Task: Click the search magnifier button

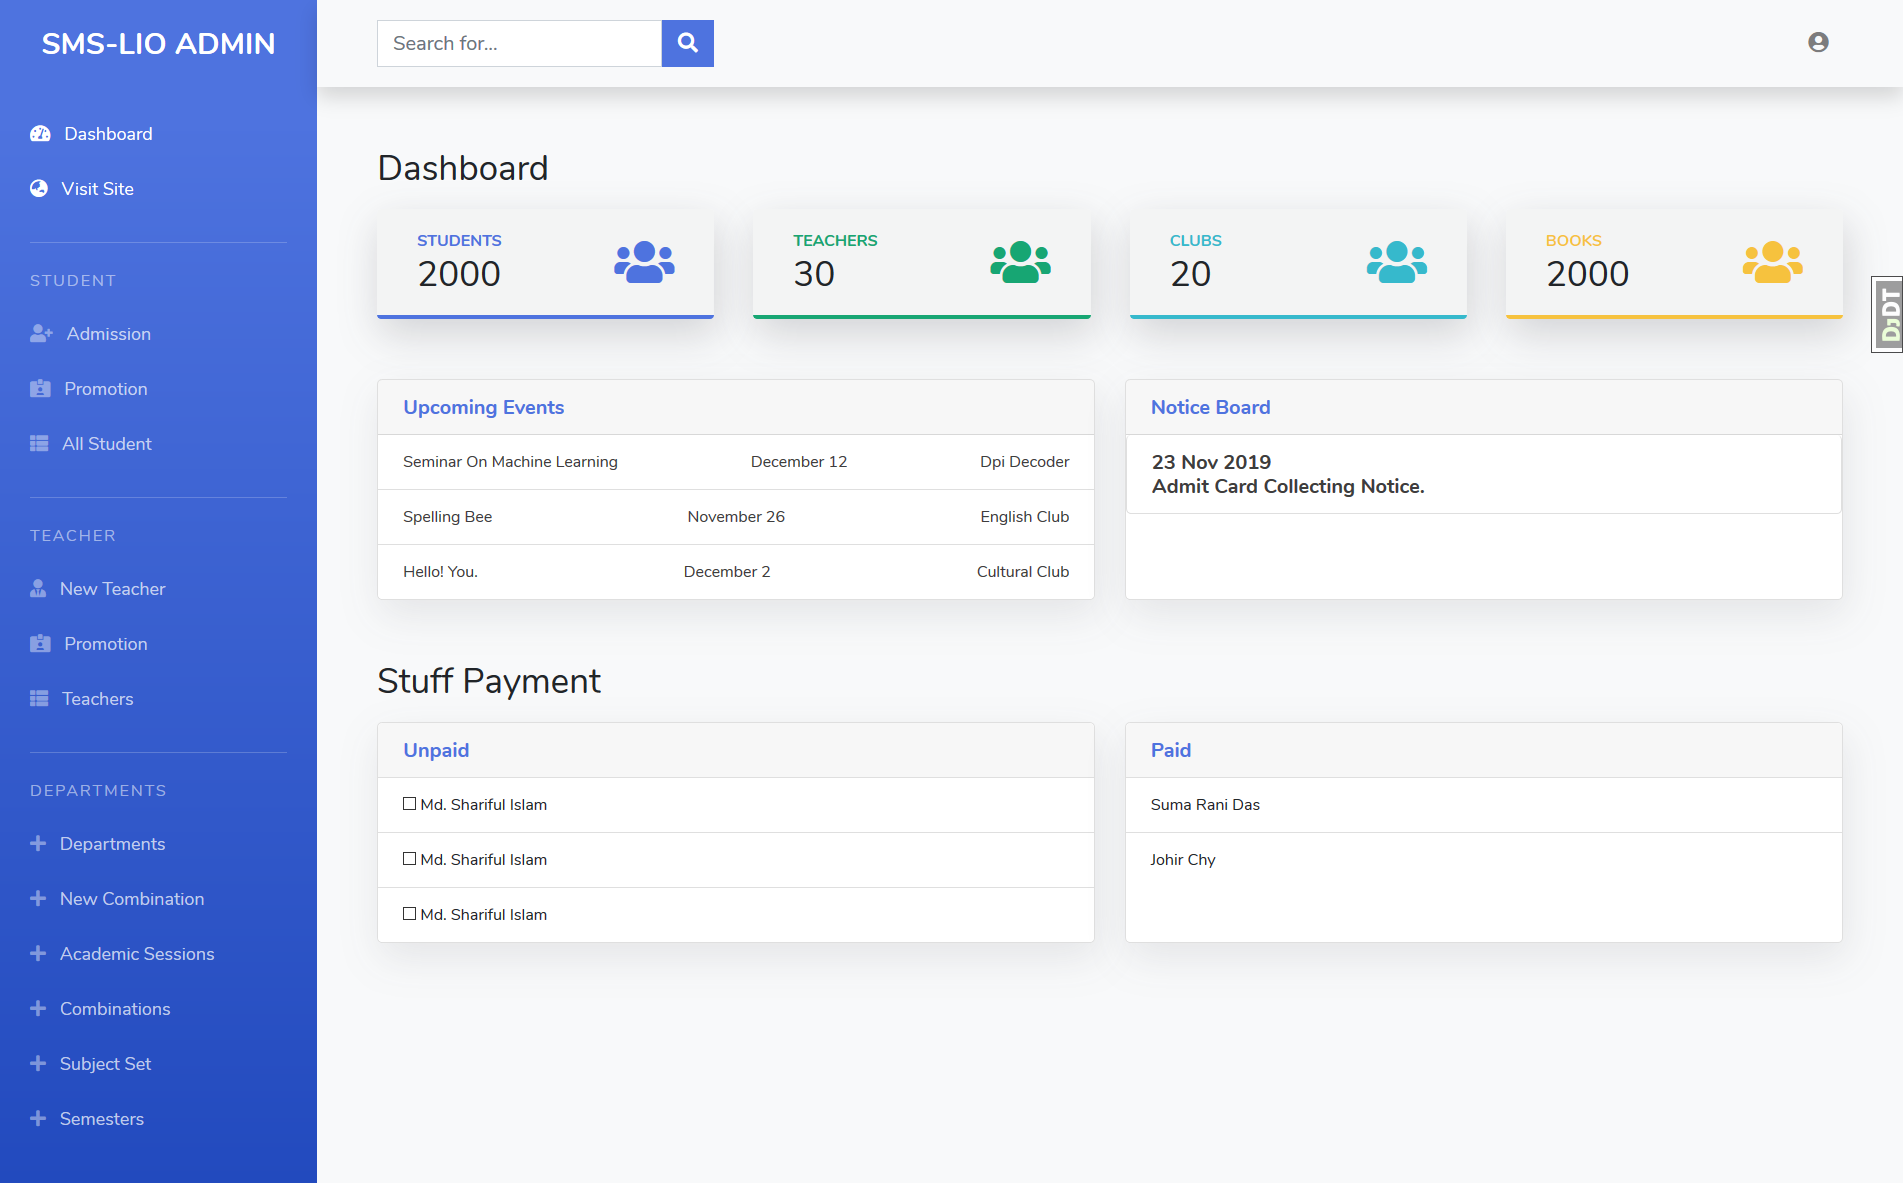Action: point(687,43)
